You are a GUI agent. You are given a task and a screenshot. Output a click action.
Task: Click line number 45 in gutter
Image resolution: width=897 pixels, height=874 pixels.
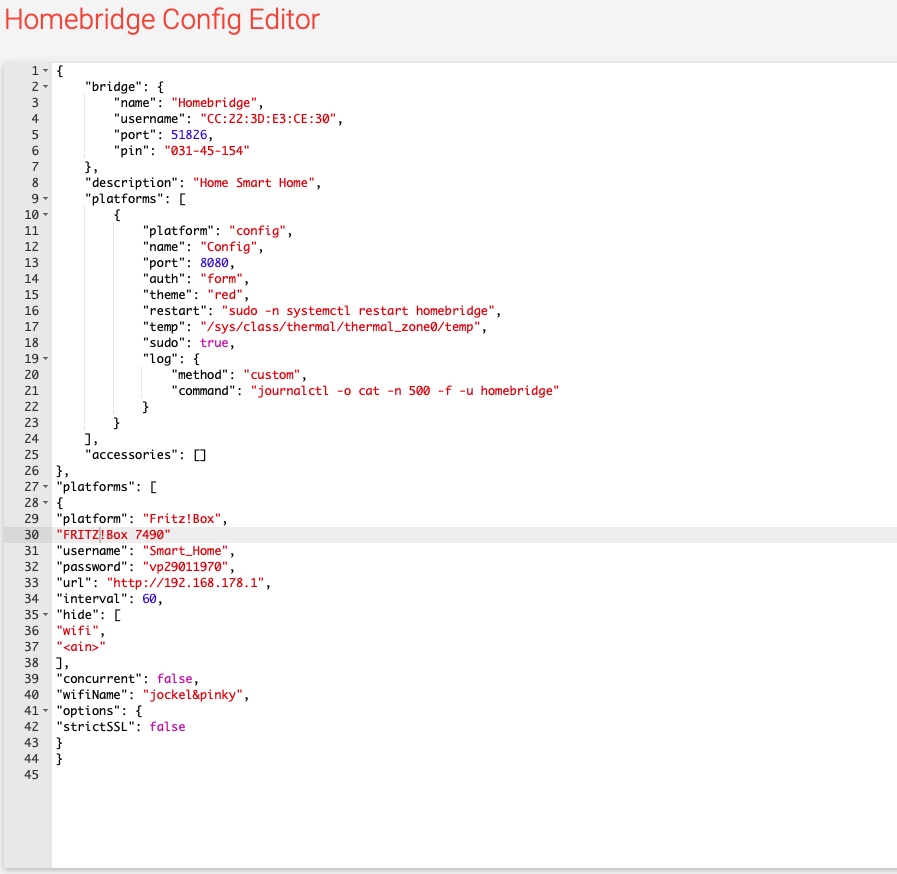point(30,774)
